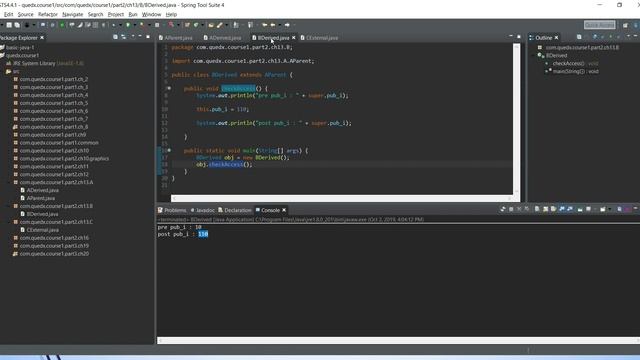Open the Run menu
Viewport: 640px width, 360px height.
click(133, 14)
